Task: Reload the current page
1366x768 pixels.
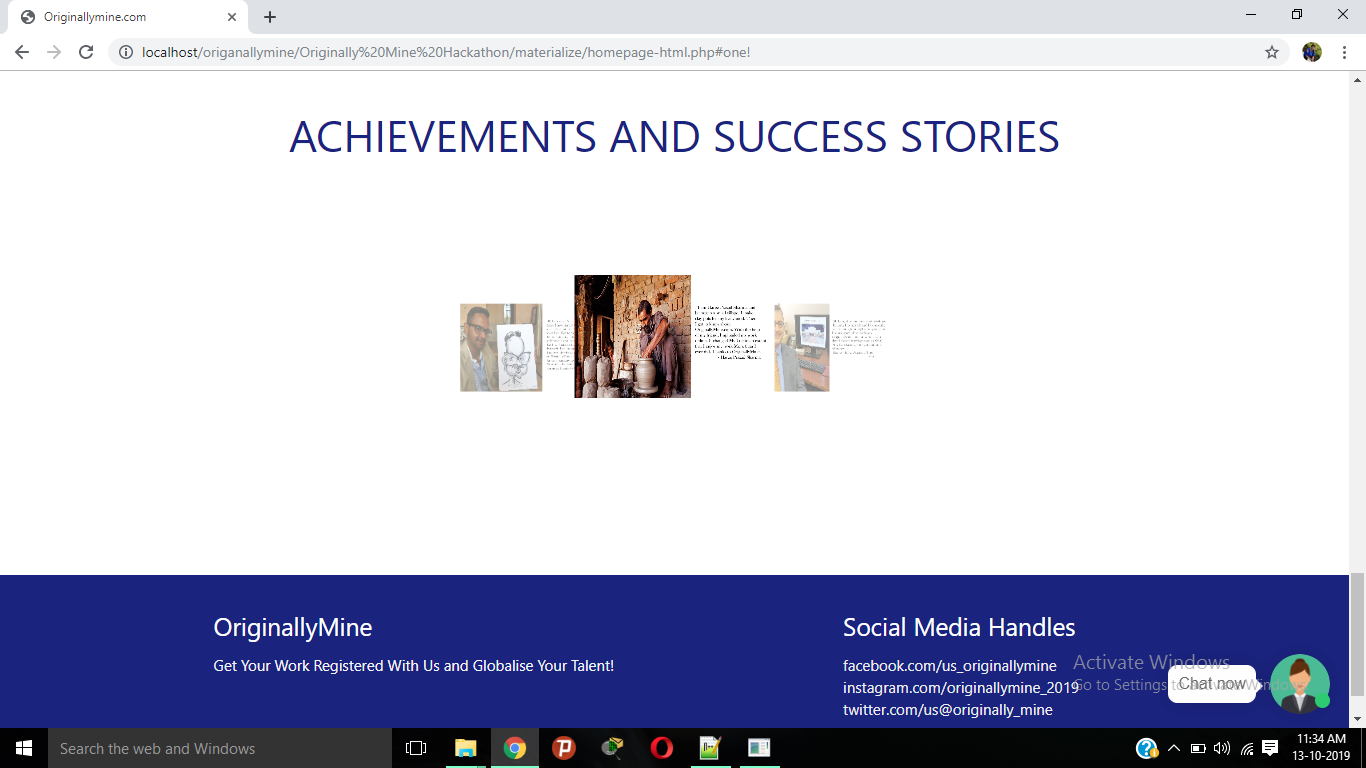Action: 86,52
